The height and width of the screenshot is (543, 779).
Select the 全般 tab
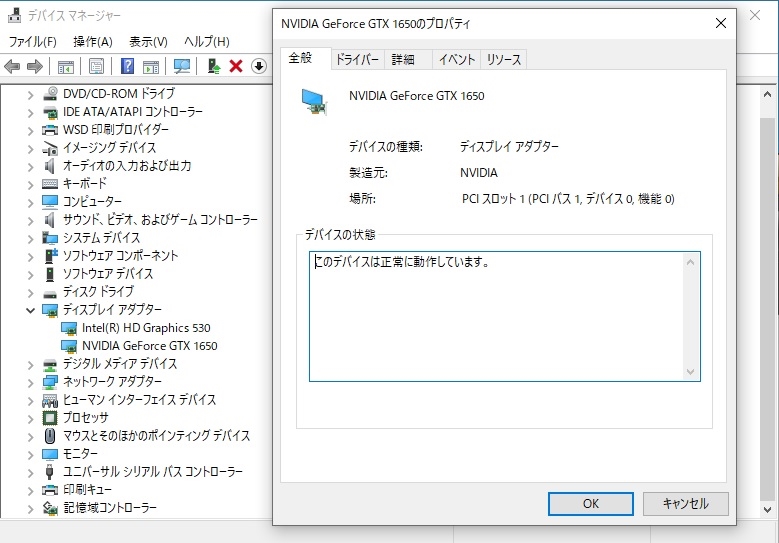[305, 58]
